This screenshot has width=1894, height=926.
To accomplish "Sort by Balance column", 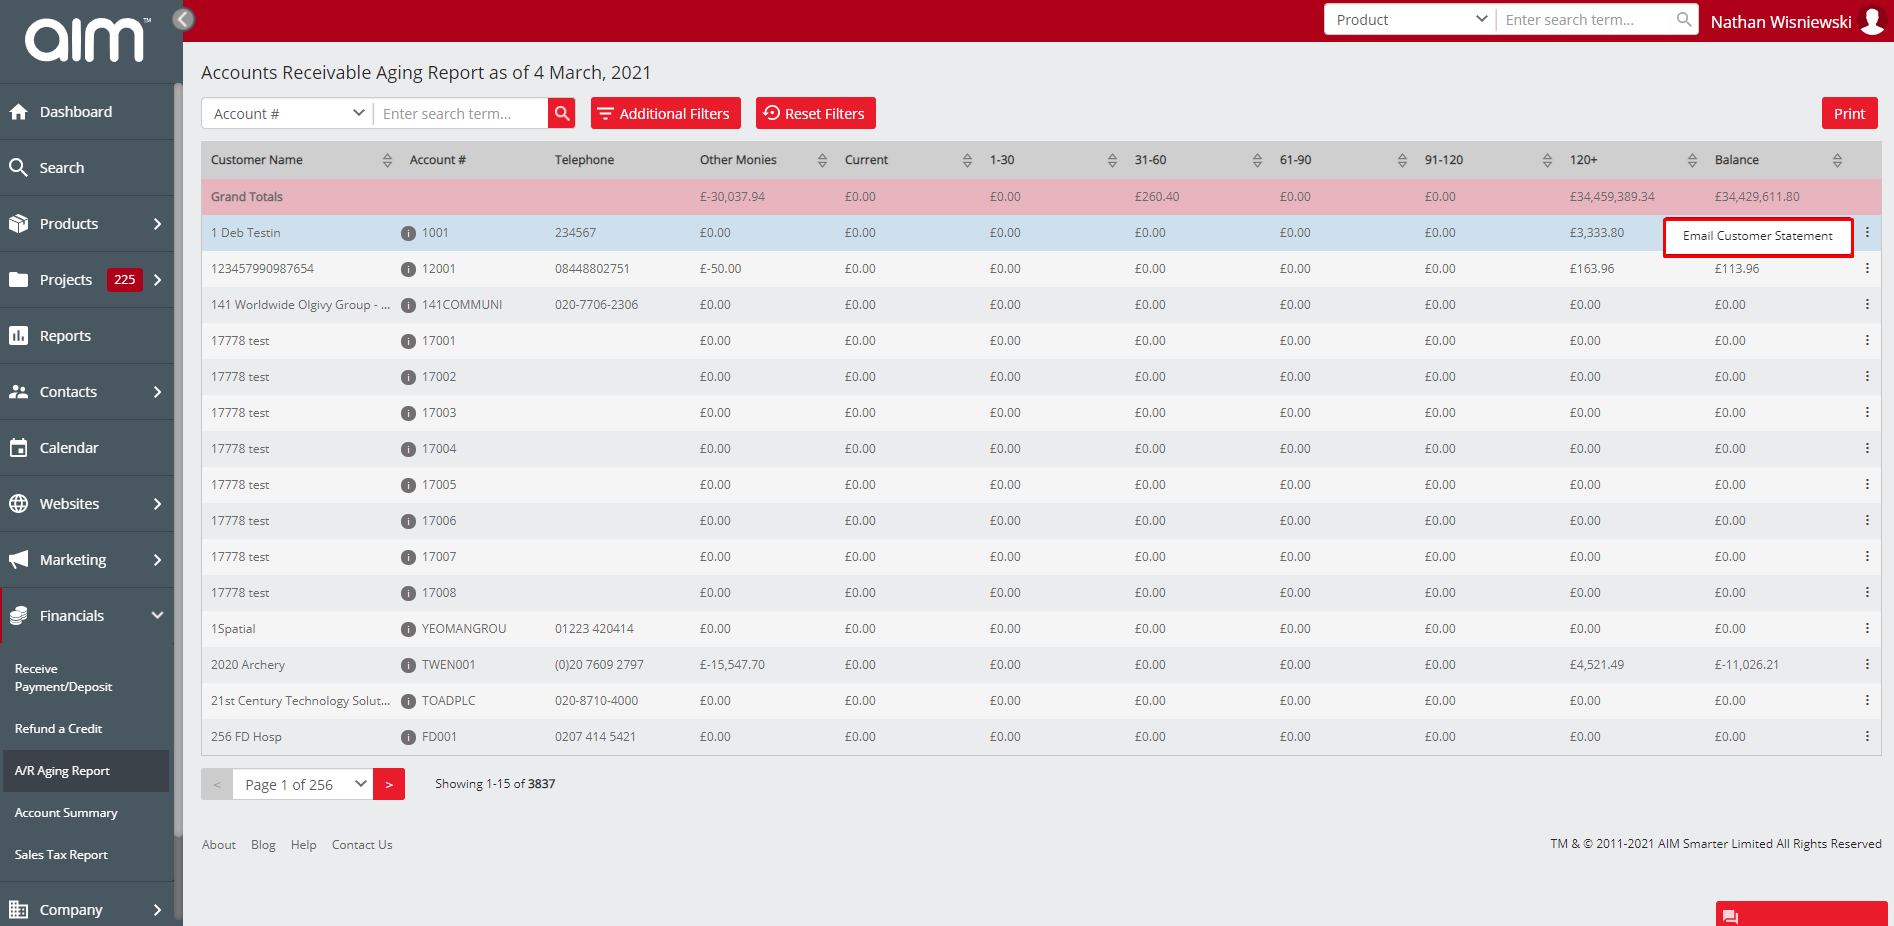I will coord(1837,160).
